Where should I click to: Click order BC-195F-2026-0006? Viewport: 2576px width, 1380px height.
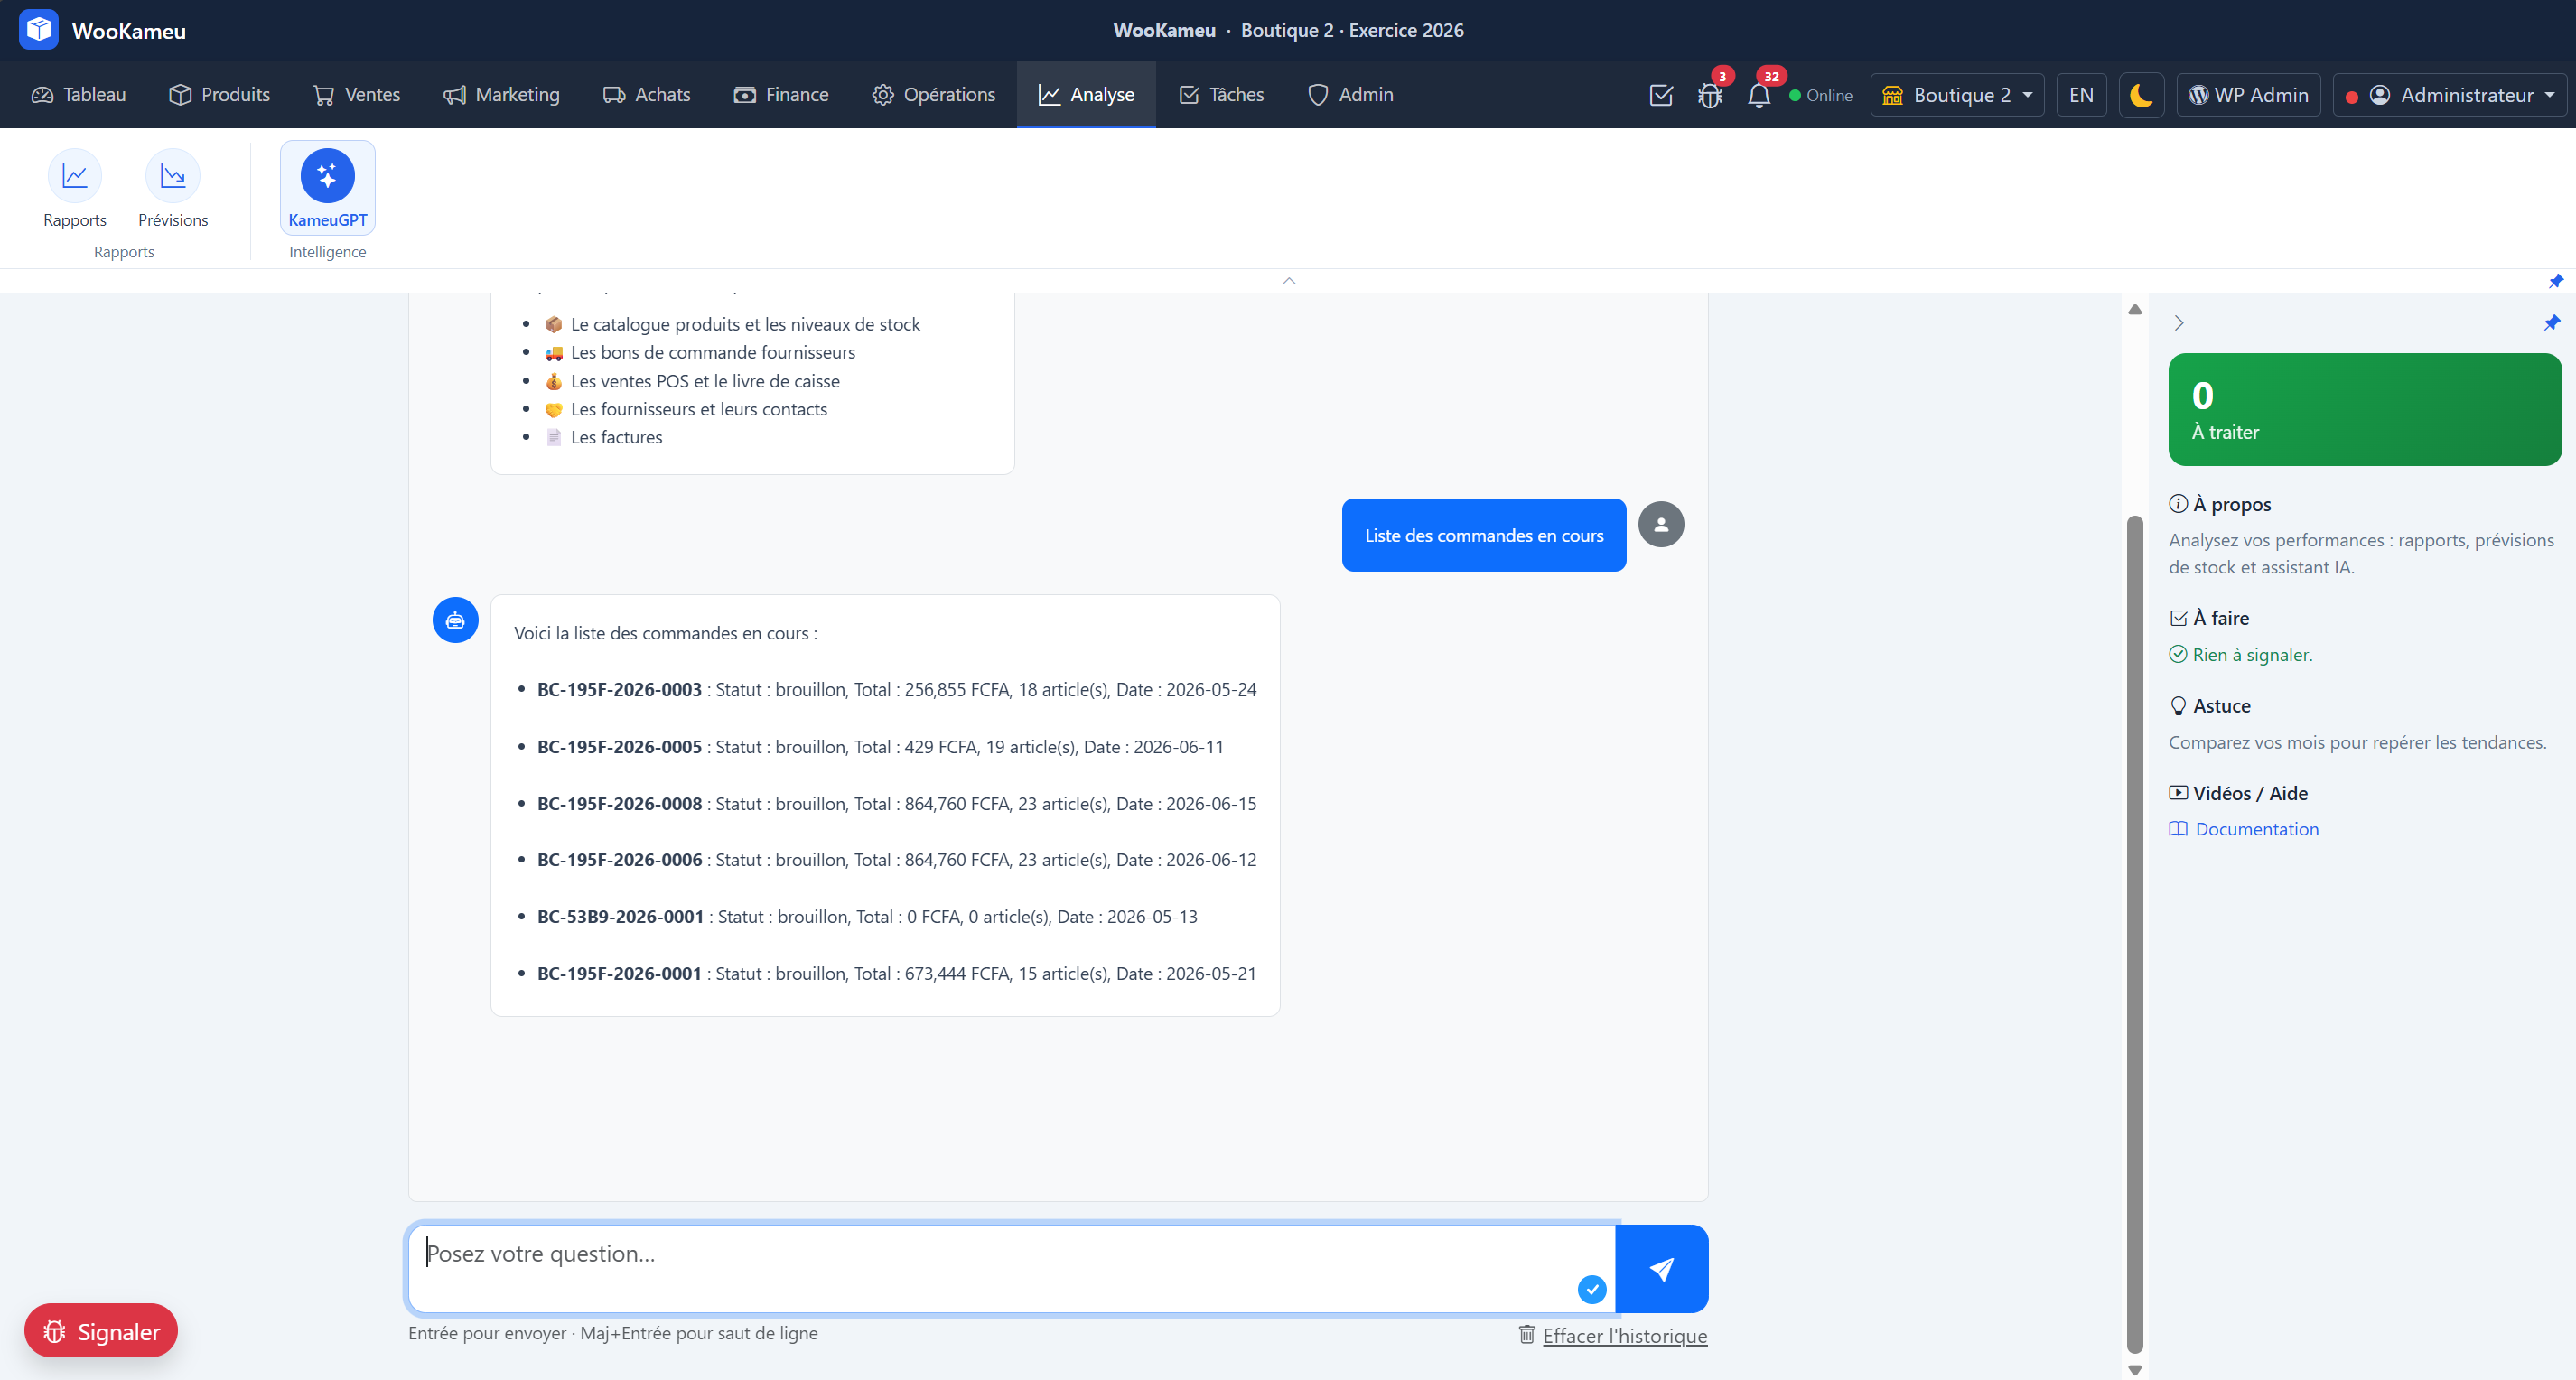[619, 859]
